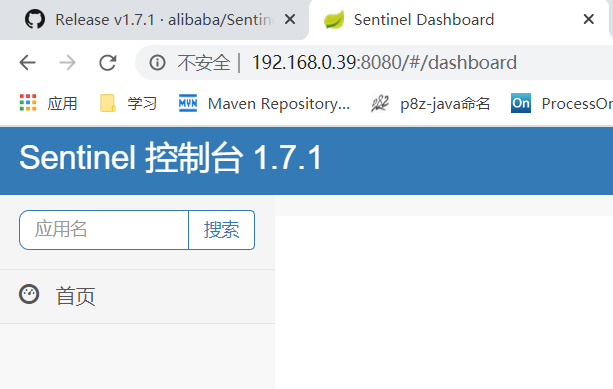This screenshot has height=389, width=613.
Task: Click the Sentinel 控制台 1.7.1 header title
Action: [x=170, y=158]
